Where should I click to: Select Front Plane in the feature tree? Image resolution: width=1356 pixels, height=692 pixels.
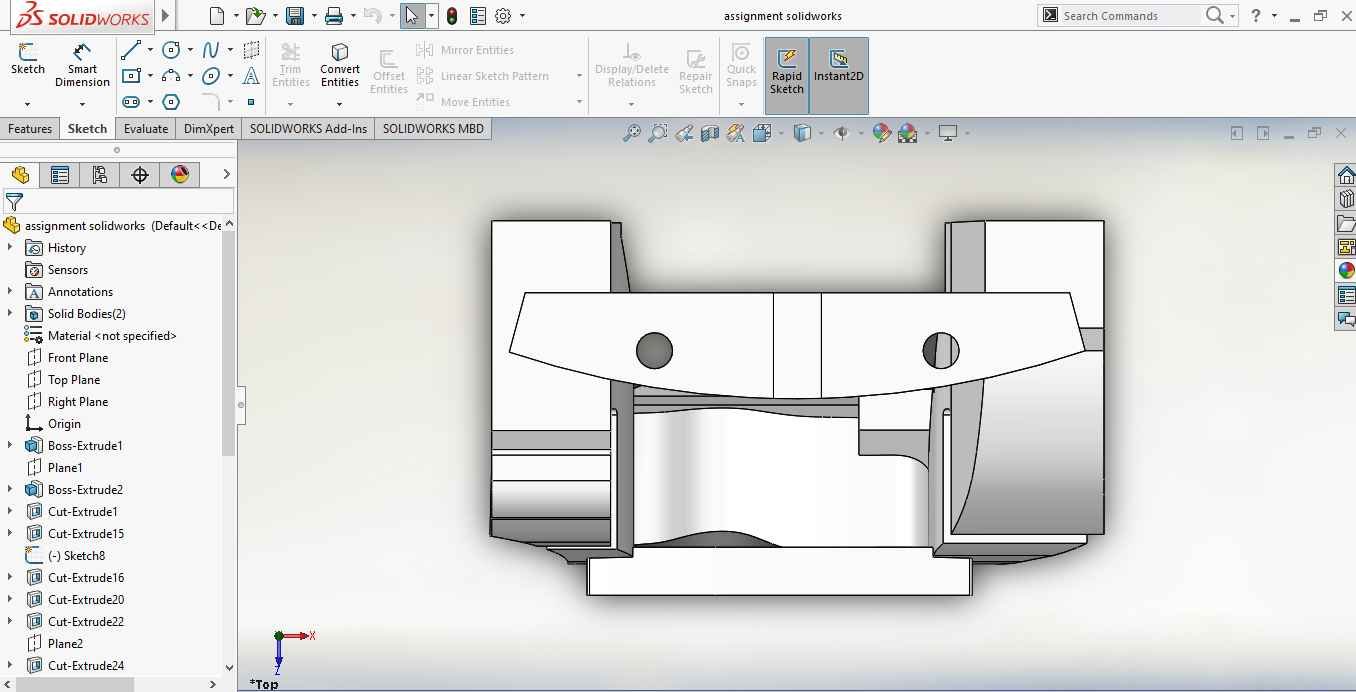77,358
